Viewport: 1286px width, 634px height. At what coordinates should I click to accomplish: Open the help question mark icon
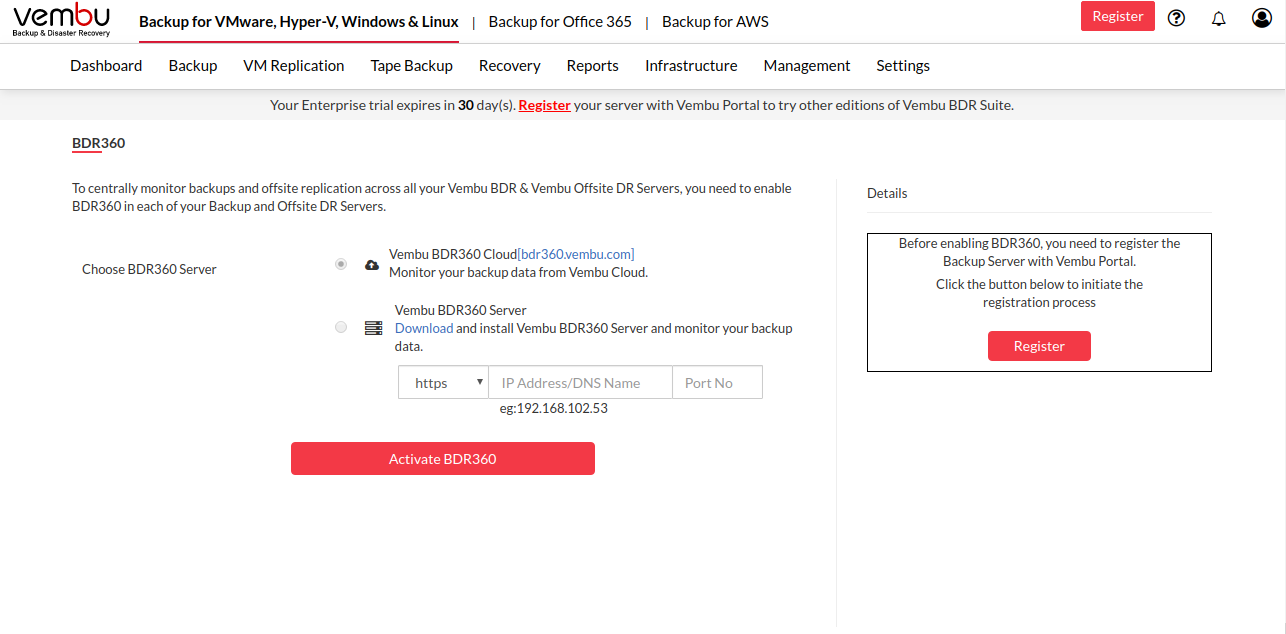[1176, 17]
